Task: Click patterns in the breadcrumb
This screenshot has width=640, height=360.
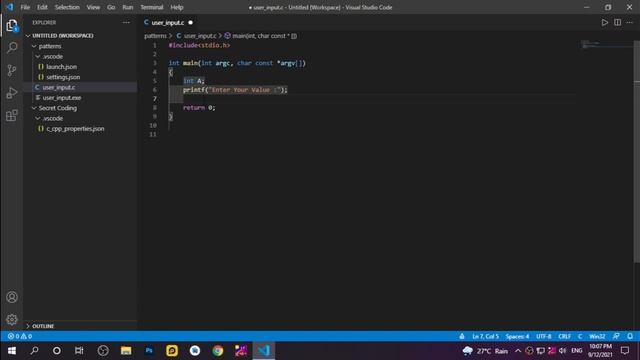Action: click(x=155, y=36)
